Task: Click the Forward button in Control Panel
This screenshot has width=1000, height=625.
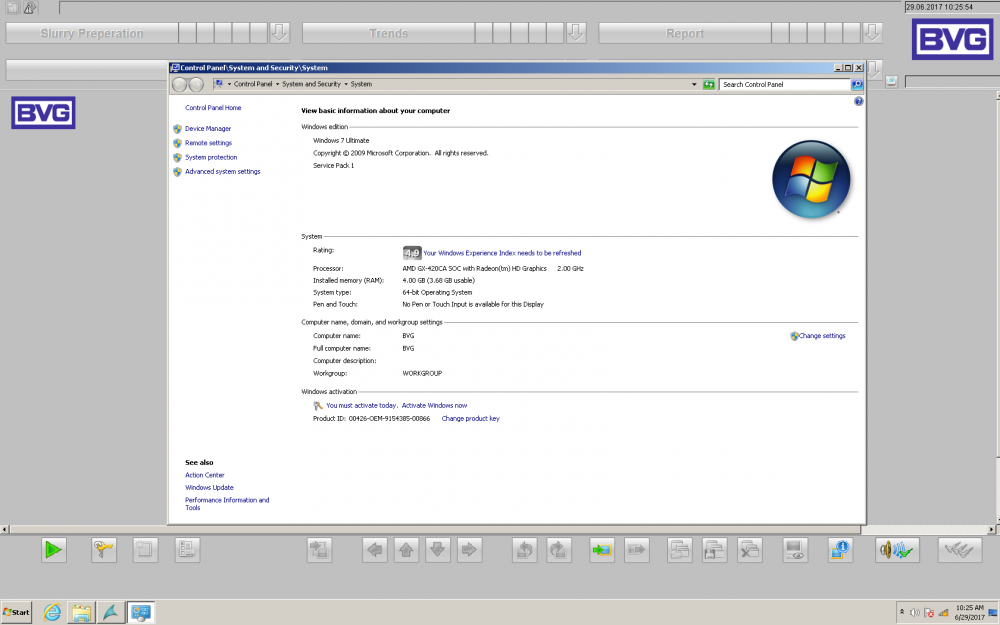Action: (196, 84)
